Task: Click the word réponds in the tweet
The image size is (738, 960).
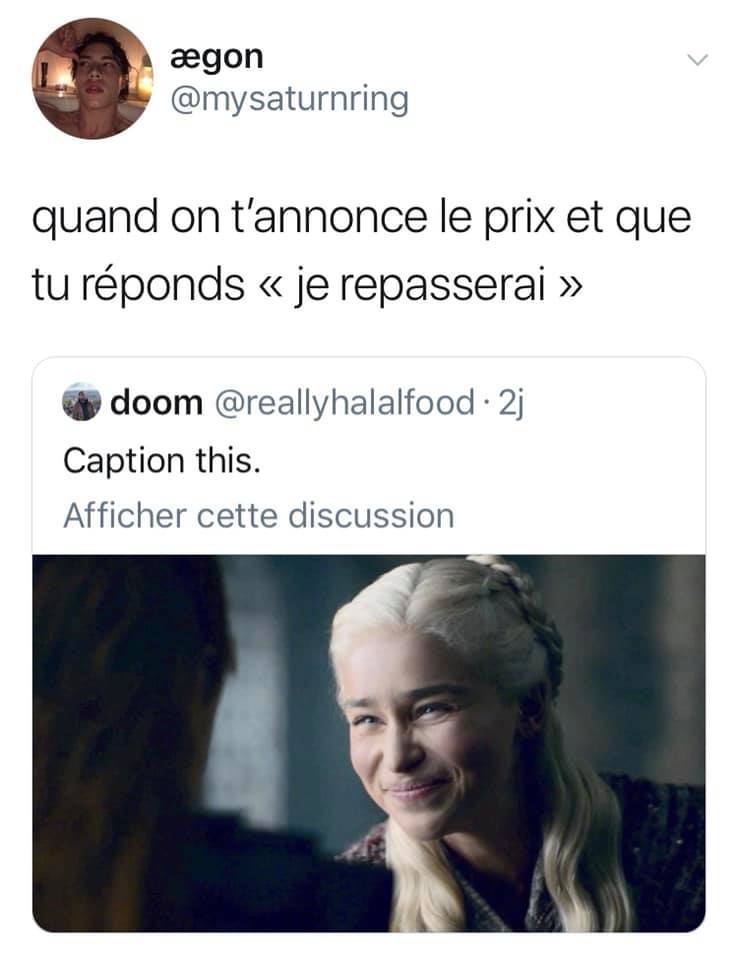Action: (164, 285)
